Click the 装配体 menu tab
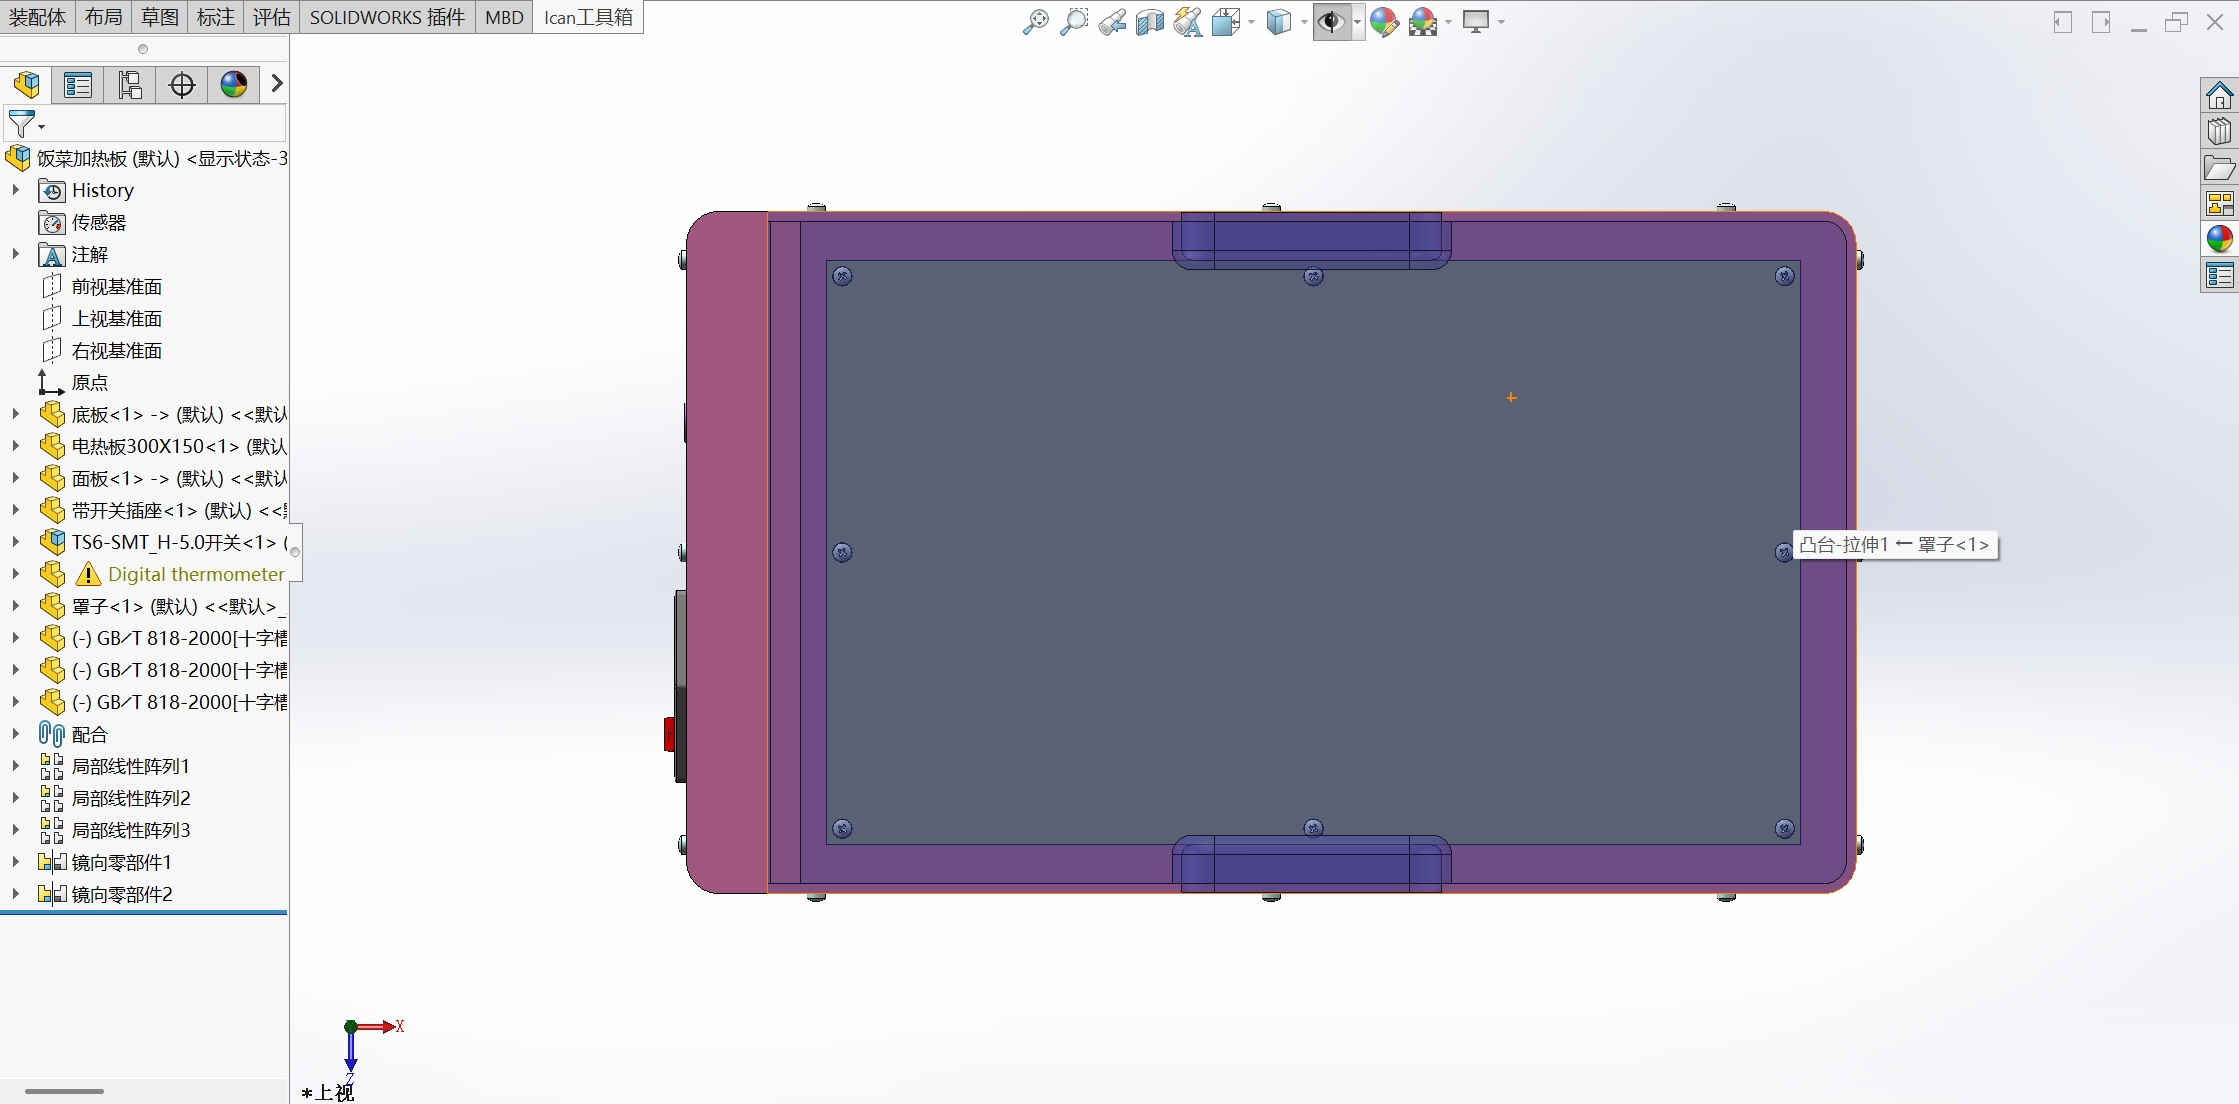2239x1104 pixels. pyautogui.click(x=34, y=17)
